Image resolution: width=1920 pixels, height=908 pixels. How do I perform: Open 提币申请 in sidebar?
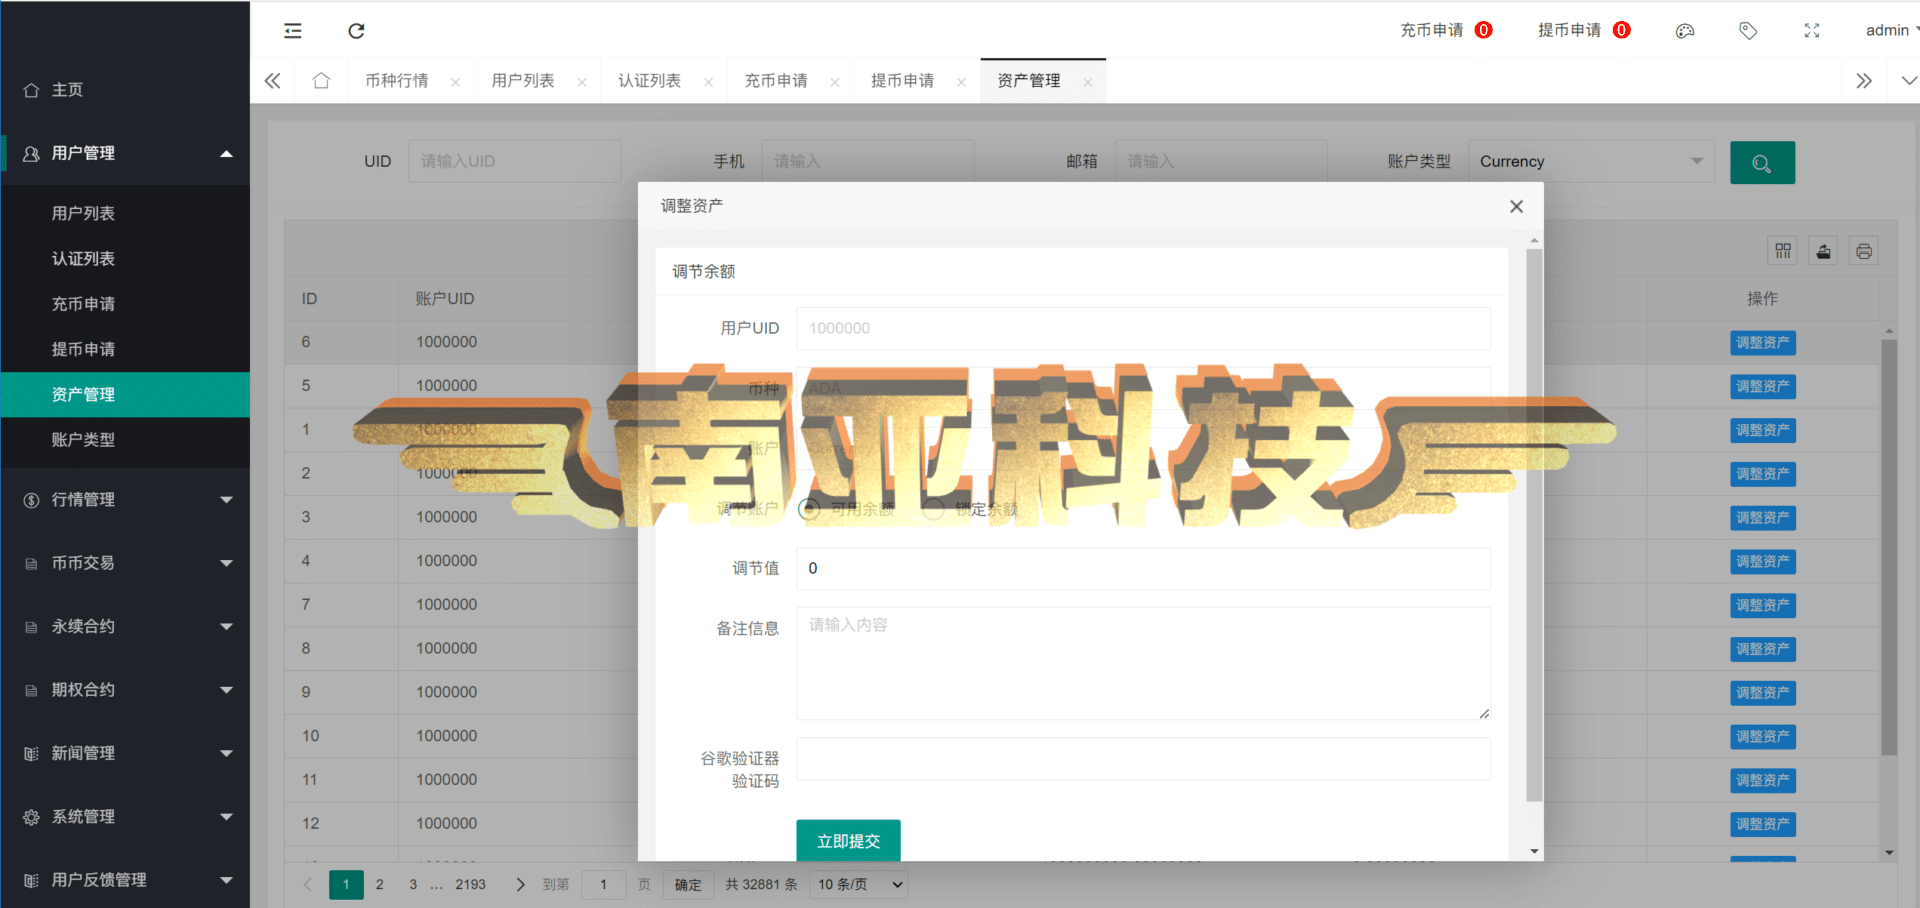pyautogui.click(x=125, y=349)
